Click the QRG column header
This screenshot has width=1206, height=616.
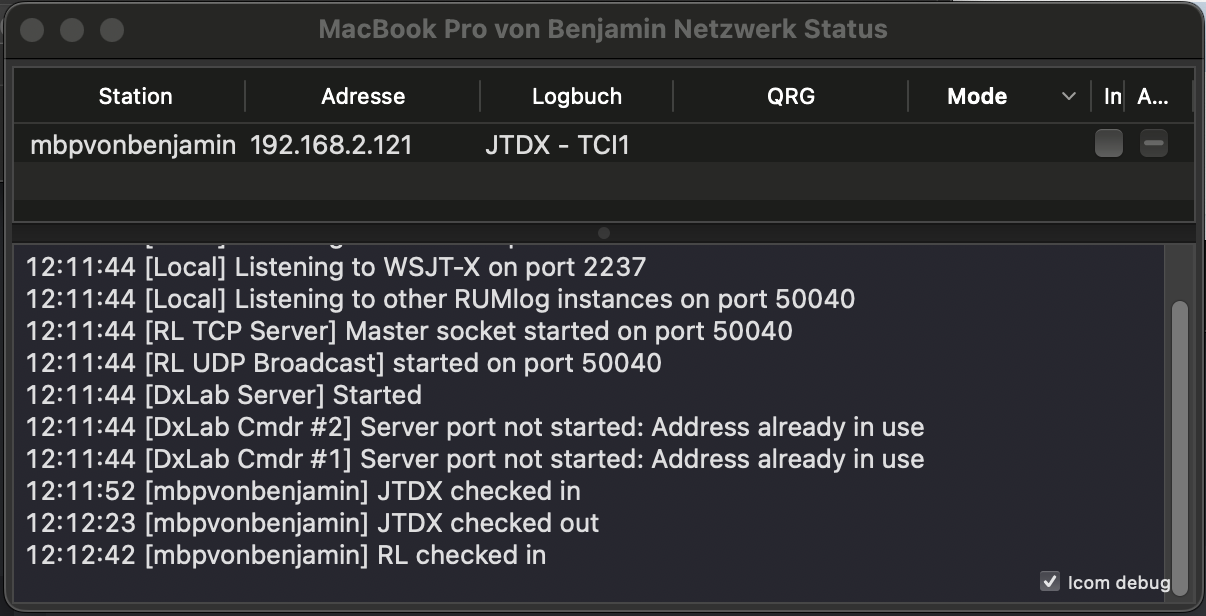791,97
